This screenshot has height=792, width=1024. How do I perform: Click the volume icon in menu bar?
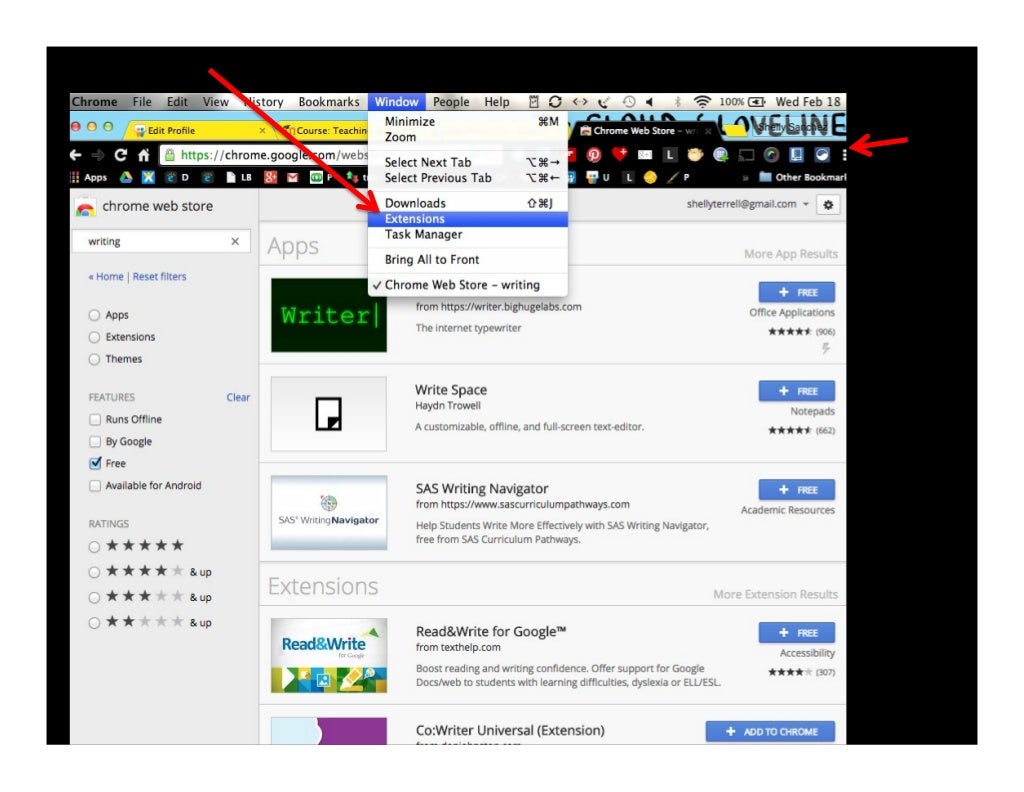tap(649, 101)
